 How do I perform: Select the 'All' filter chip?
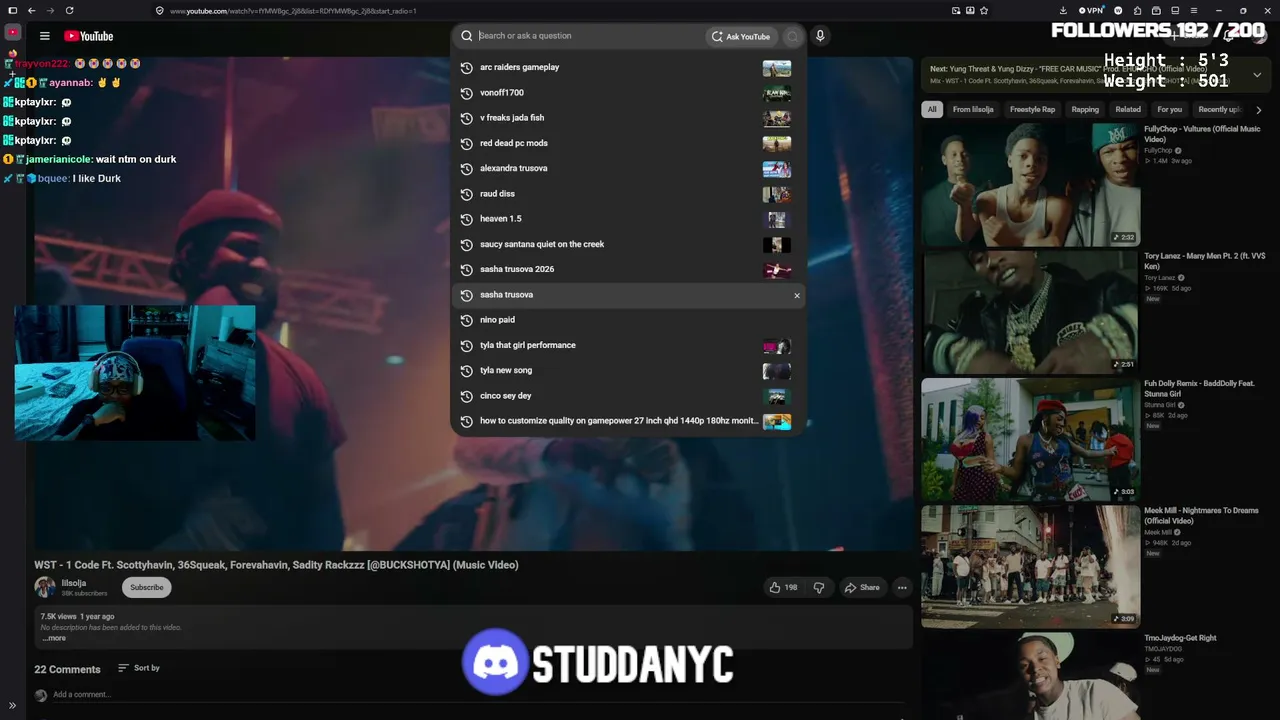[932, 110]
